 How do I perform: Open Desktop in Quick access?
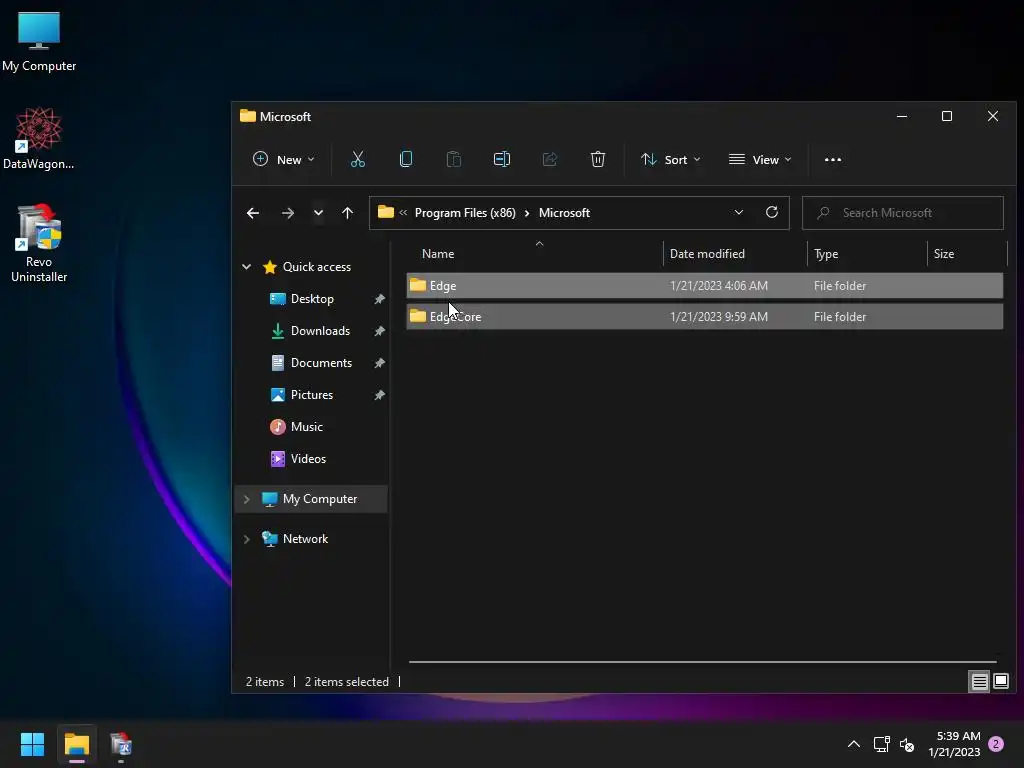312,298
